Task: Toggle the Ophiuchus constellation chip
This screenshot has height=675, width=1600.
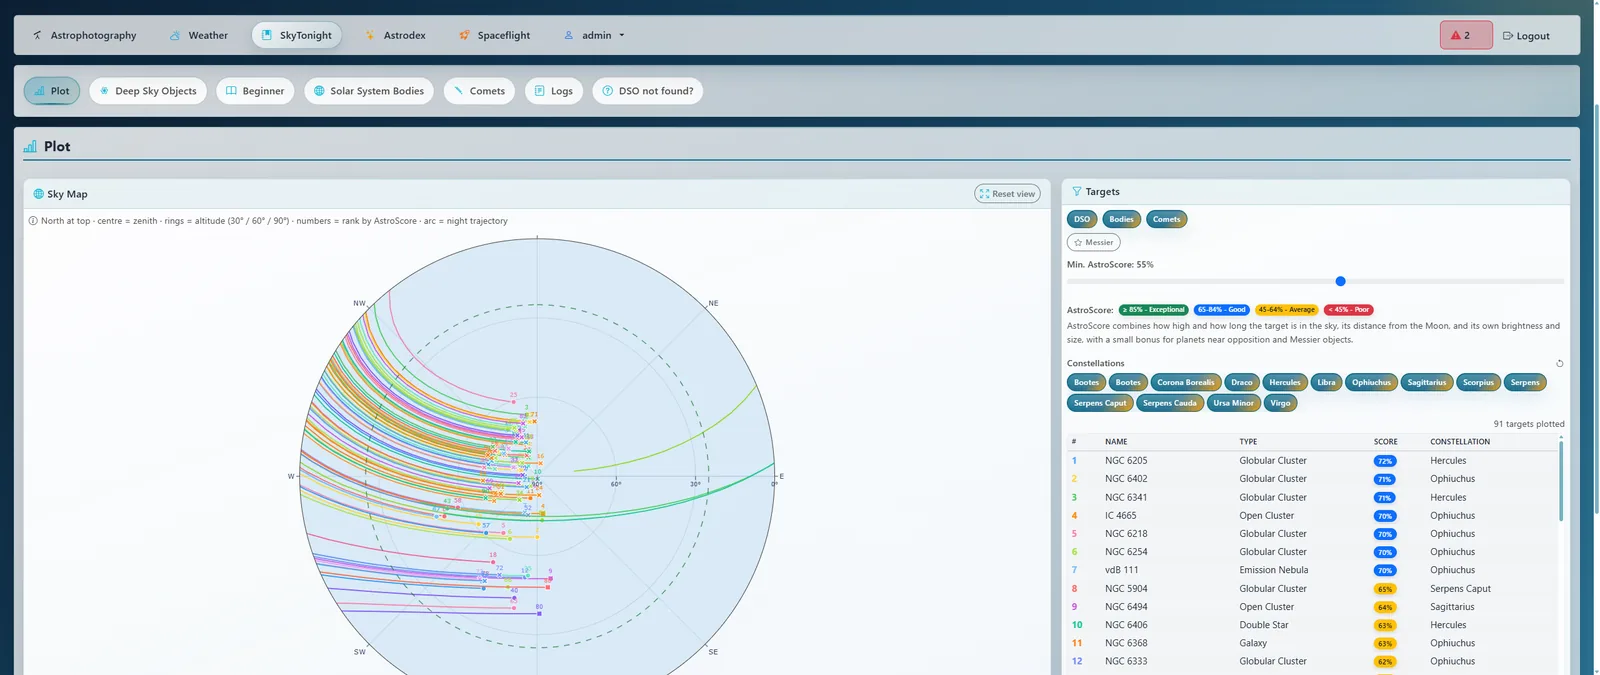Action: (1371, 382)
